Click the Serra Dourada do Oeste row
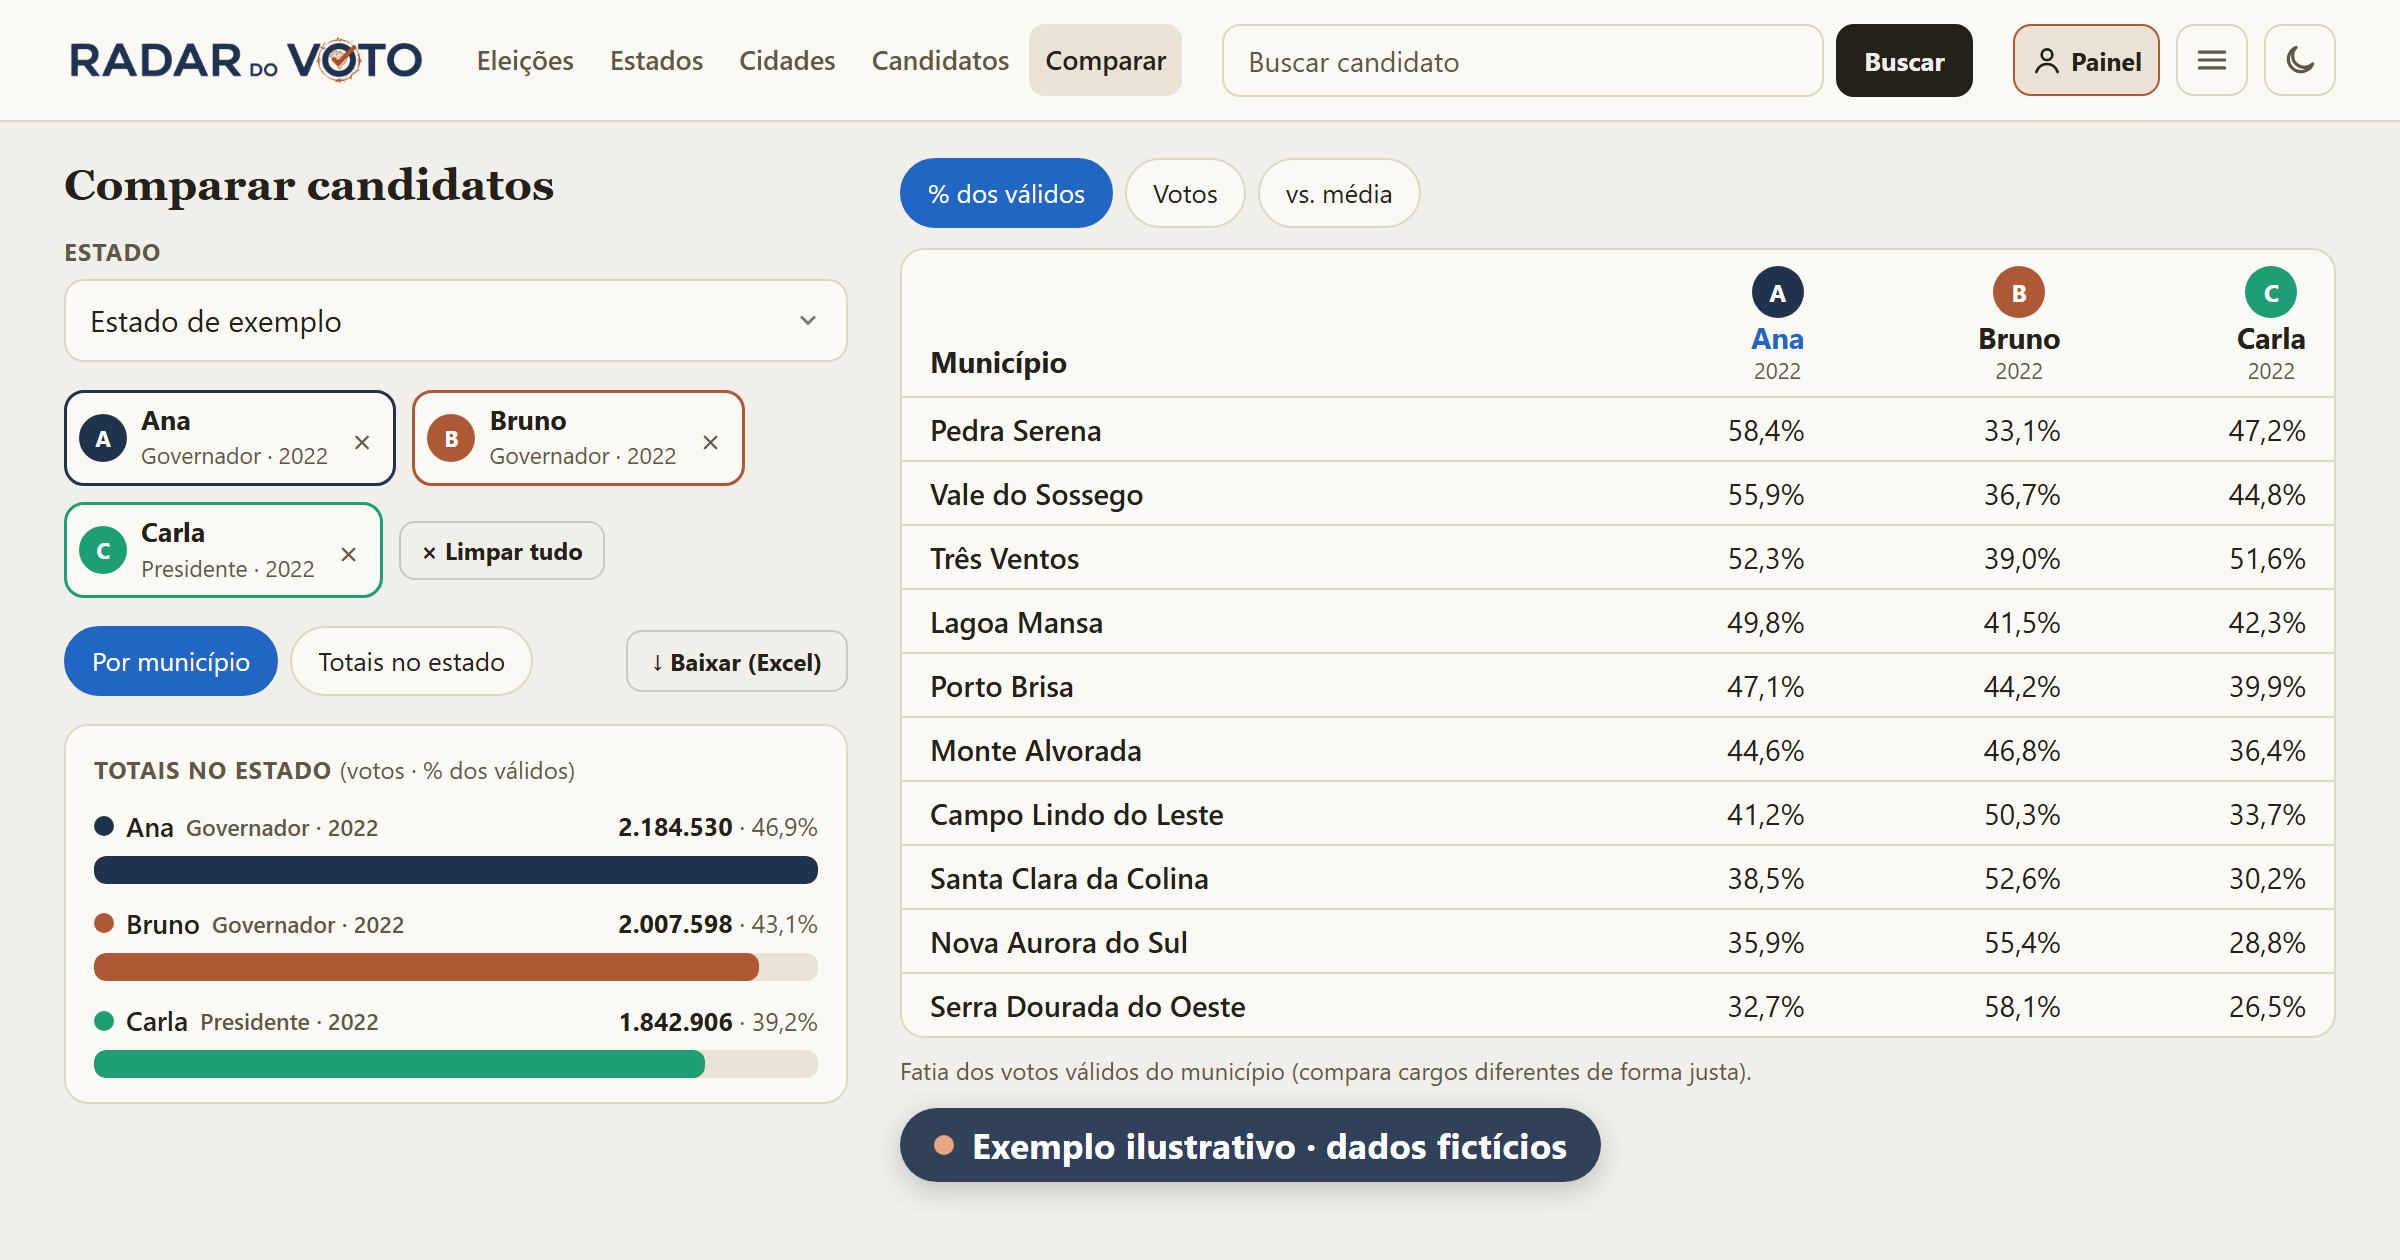 1617,1006
